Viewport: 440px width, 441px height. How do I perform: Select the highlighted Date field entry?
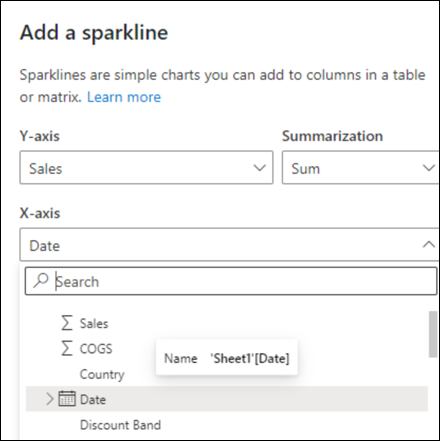click(227, 399)
